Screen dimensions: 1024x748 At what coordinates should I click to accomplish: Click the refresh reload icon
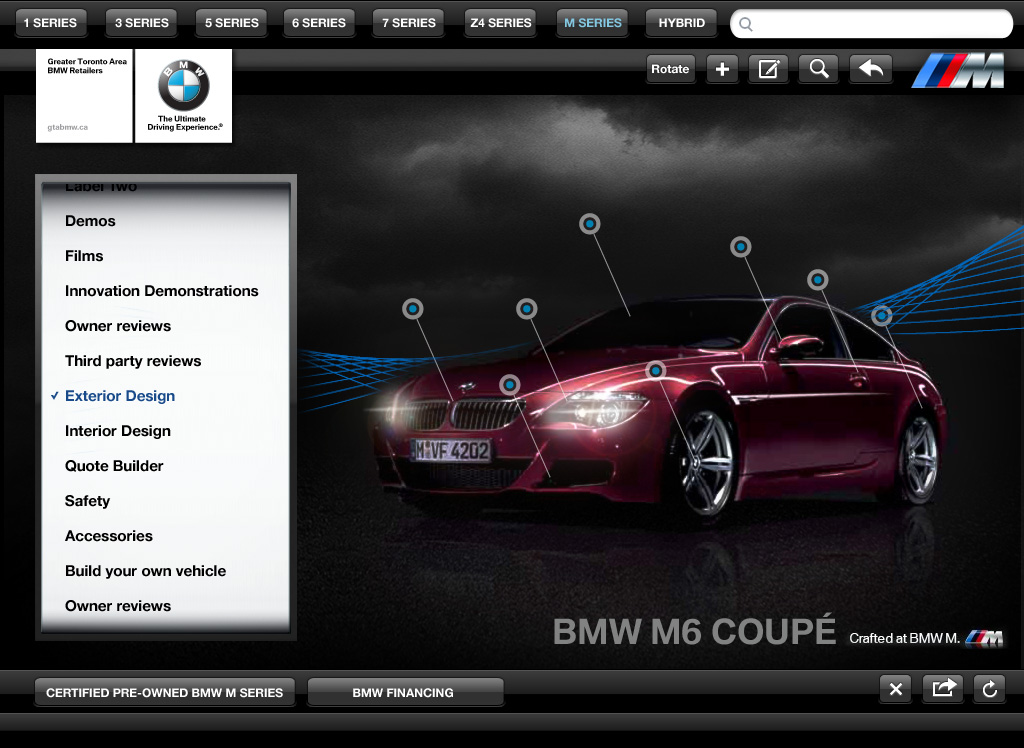coord(989,689)
